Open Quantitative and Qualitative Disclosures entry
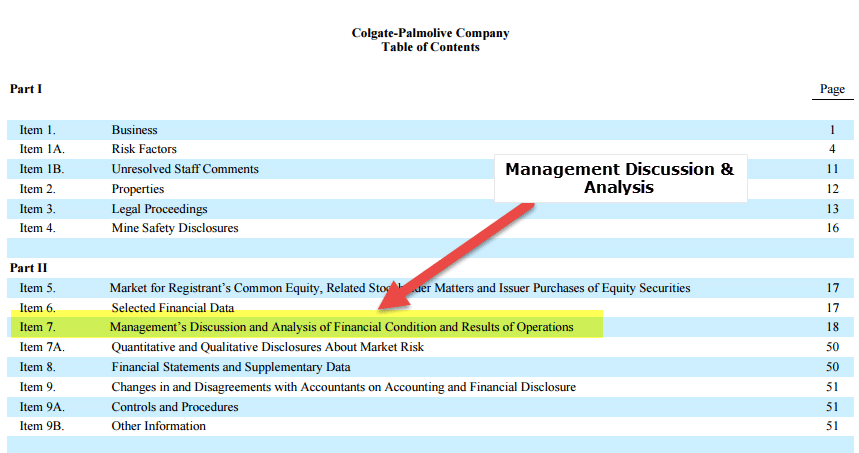This screenshot has width=859, height=453. point(267,347)
